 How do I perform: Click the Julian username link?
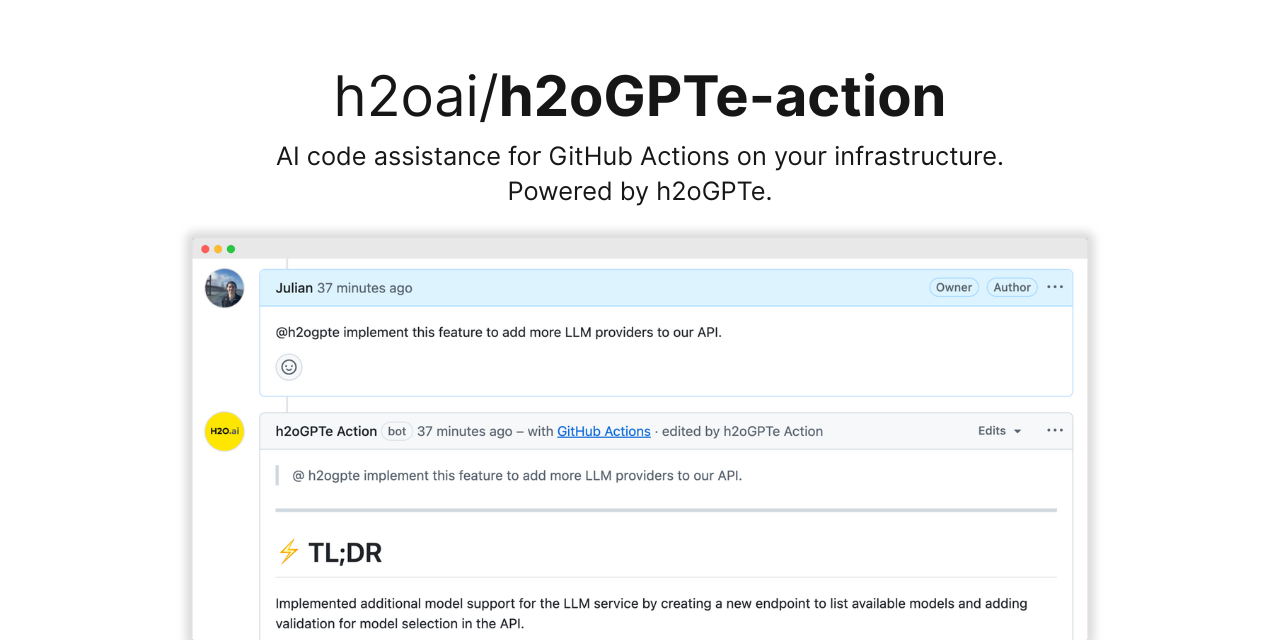pyautogui.click(x=294, y=288)
